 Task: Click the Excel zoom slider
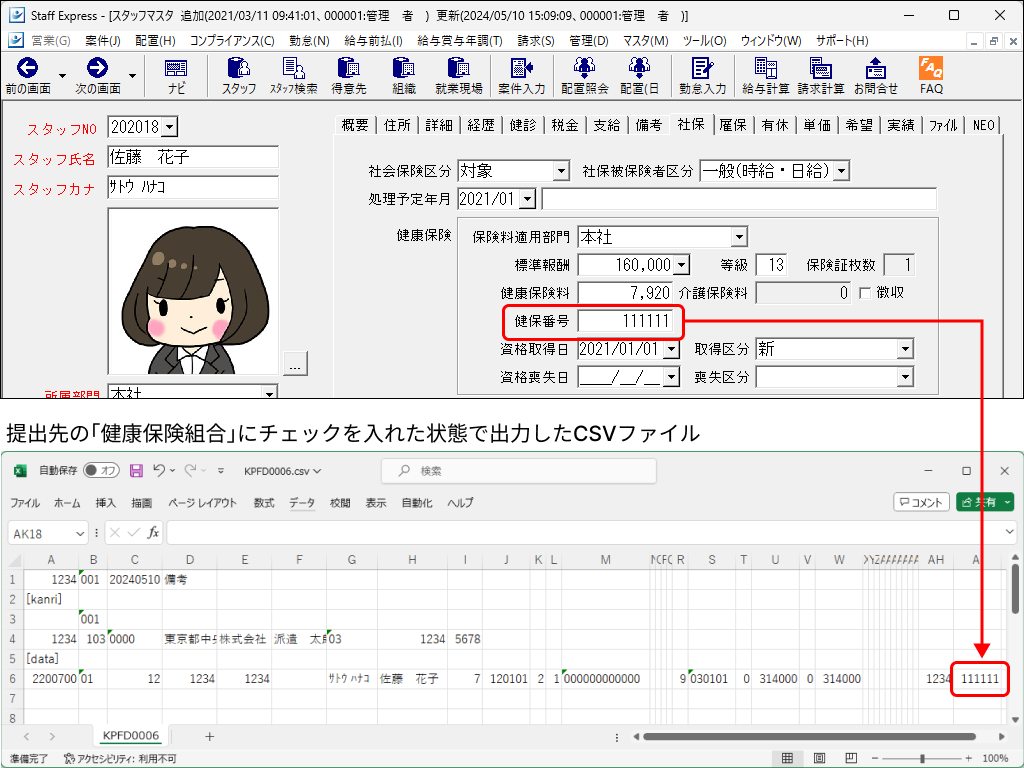pos(921,758)
